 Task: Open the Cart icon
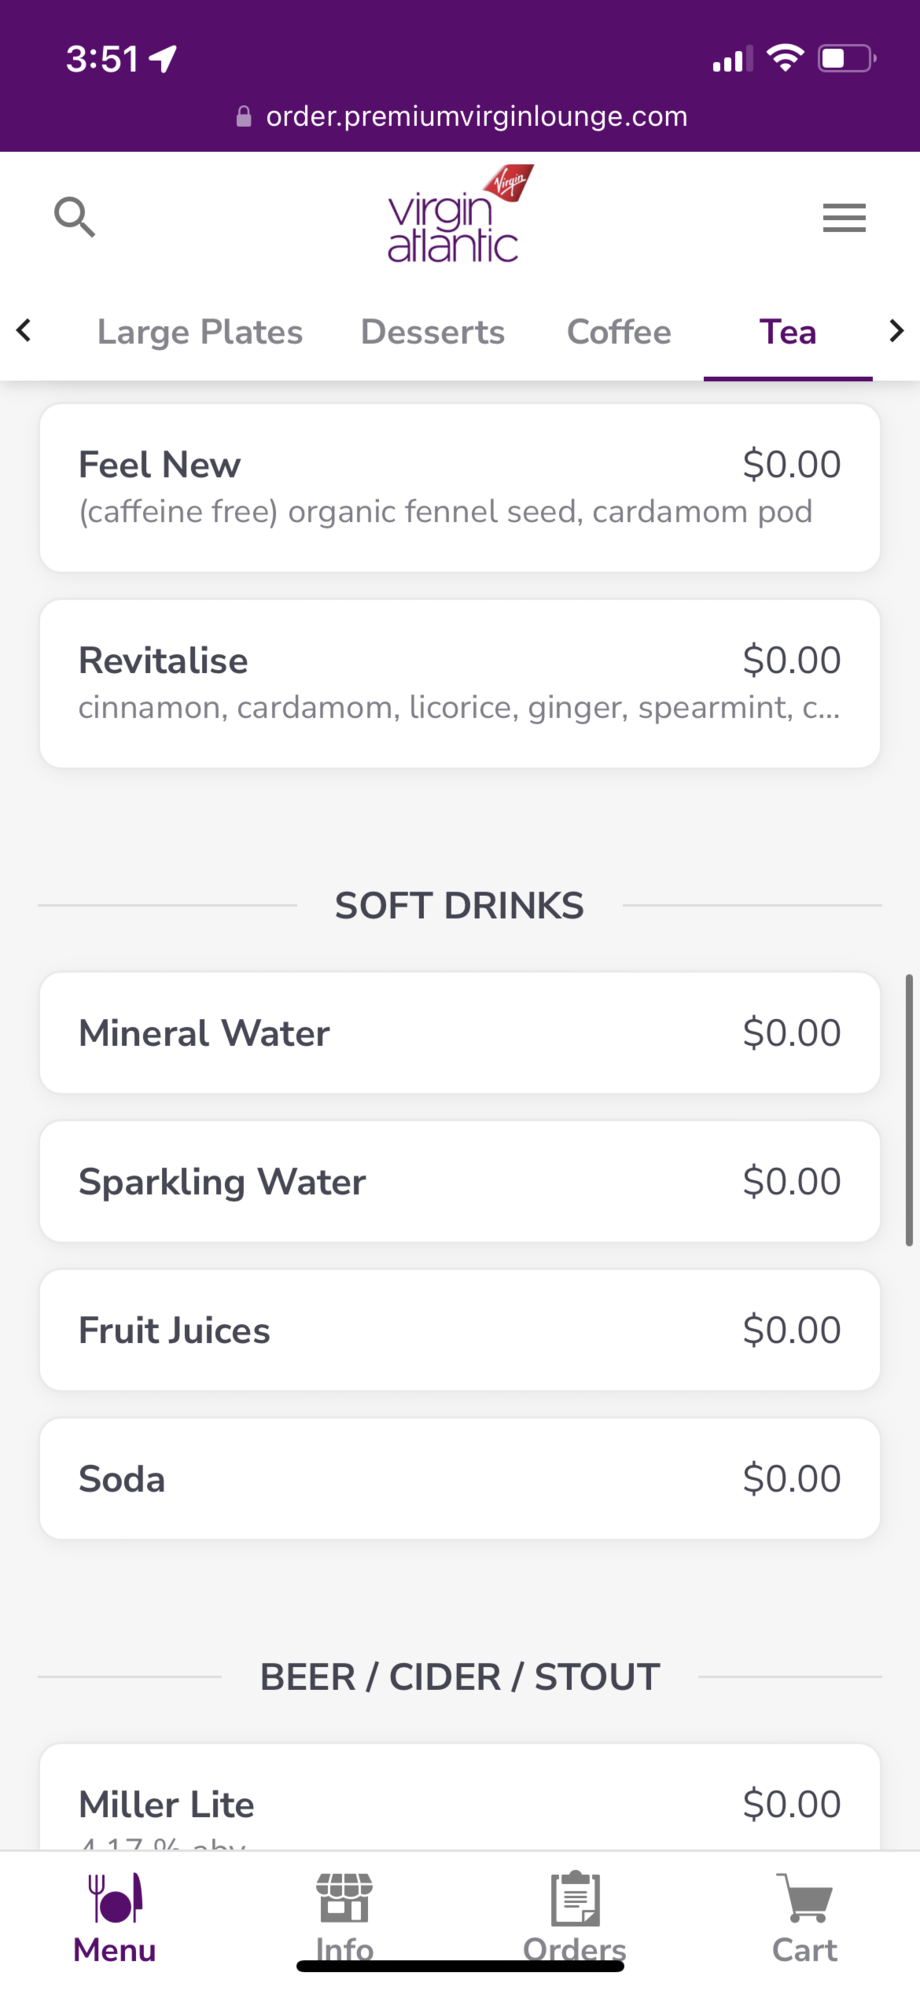coord(805,1899)
